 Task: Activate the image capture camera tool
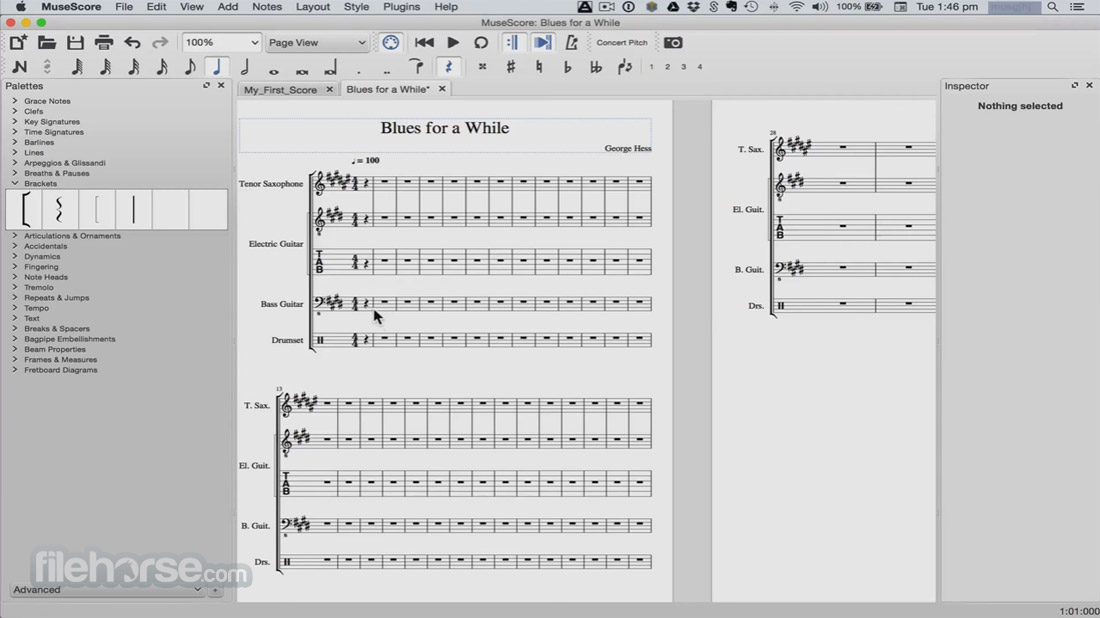tap(673, 43)
